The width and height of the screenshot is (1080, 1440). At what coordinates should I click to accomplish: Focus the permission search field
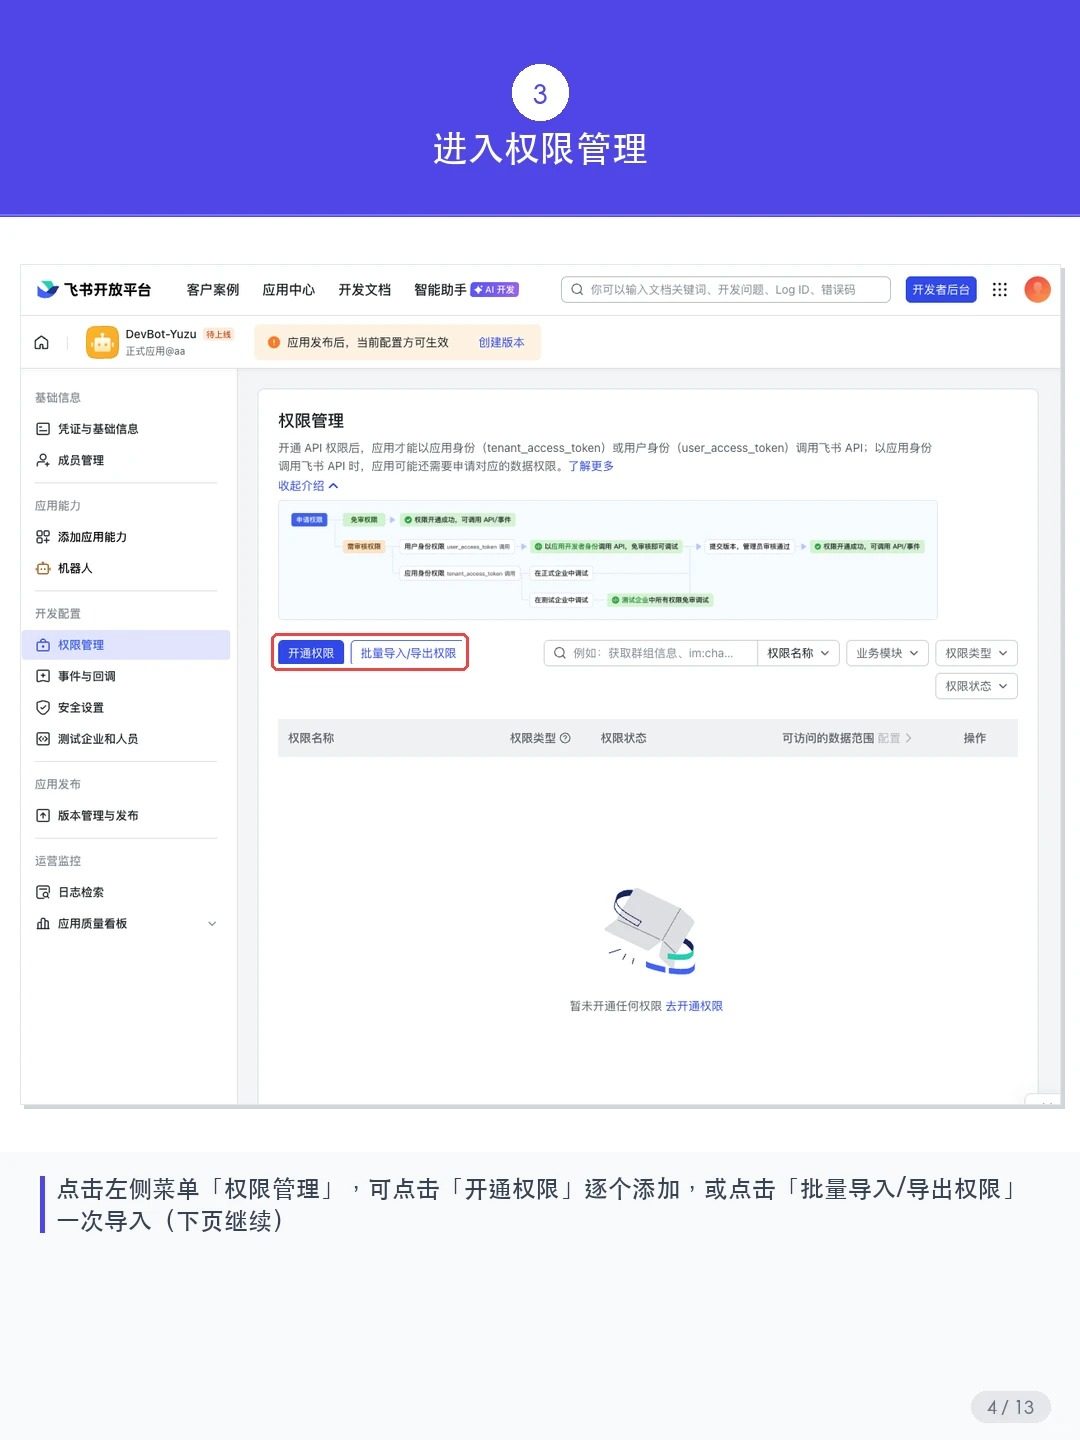tap(650, 653)
